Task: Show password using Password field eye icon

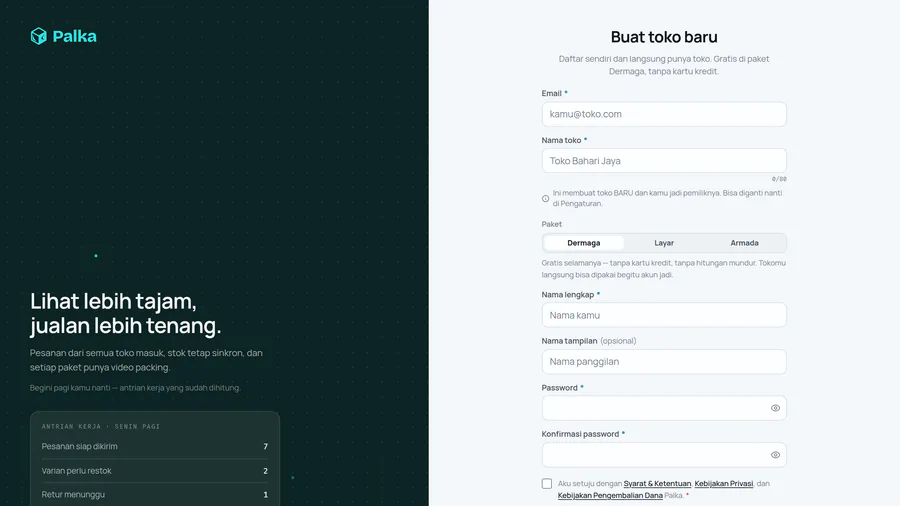Action: click(775, 408)
